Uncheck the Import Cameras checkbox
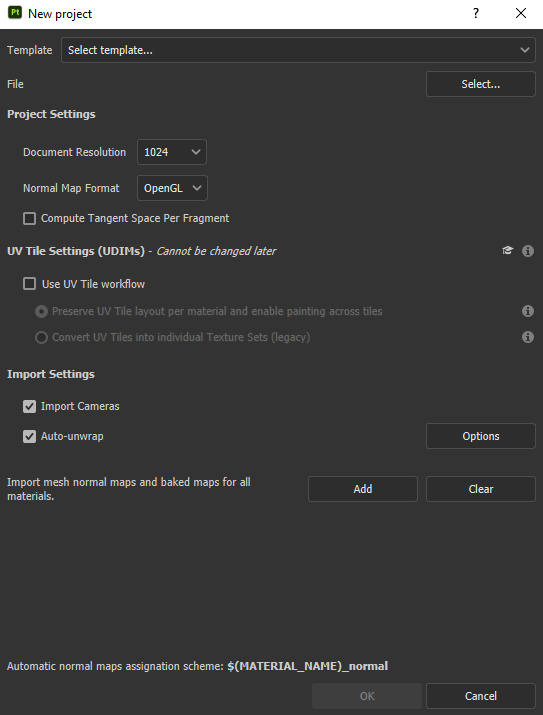This screenshot has width=543, height=715. point(30,406)
